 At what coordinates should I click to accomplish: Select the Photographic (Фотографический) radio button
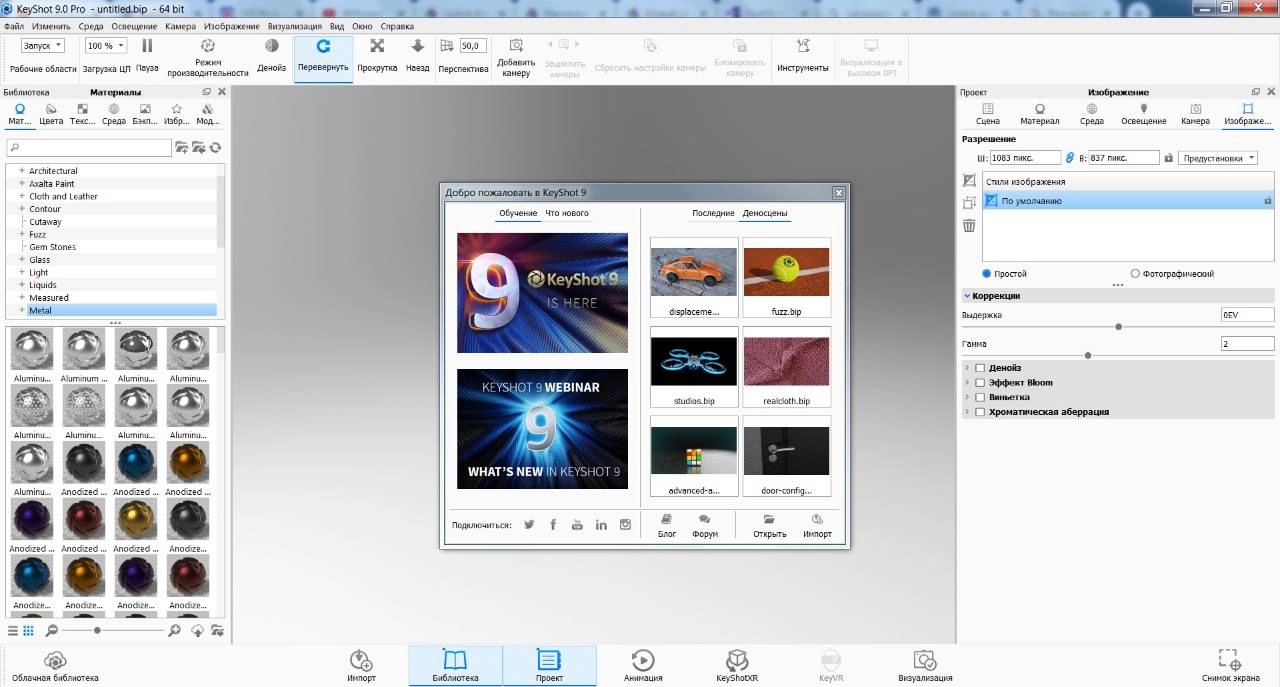coord(1135,274)
